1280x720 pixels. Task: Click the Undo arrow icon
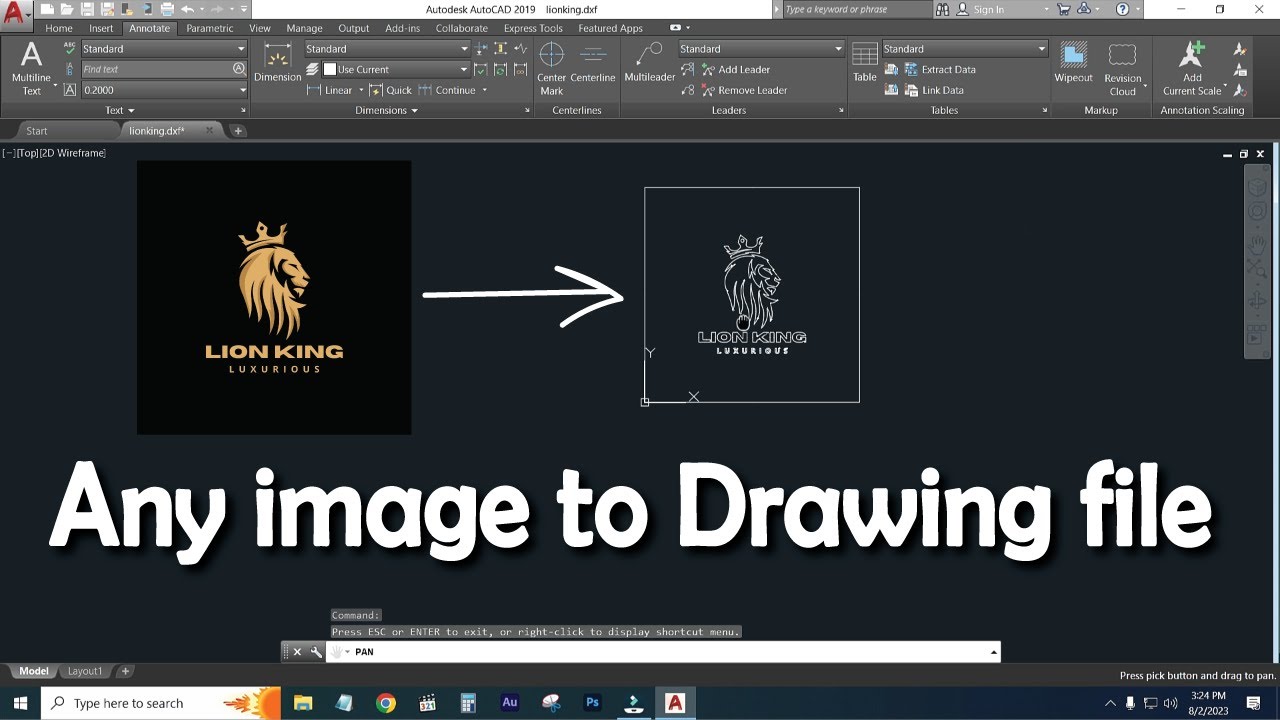(187, 9)
